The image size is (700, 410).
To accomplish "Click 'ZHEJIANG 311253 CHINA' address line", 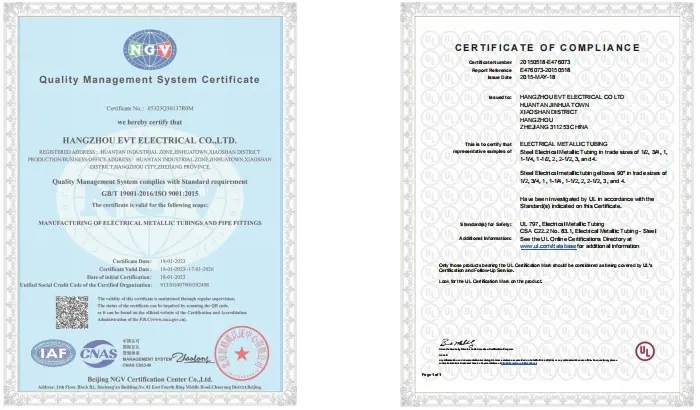I will 554,127.
